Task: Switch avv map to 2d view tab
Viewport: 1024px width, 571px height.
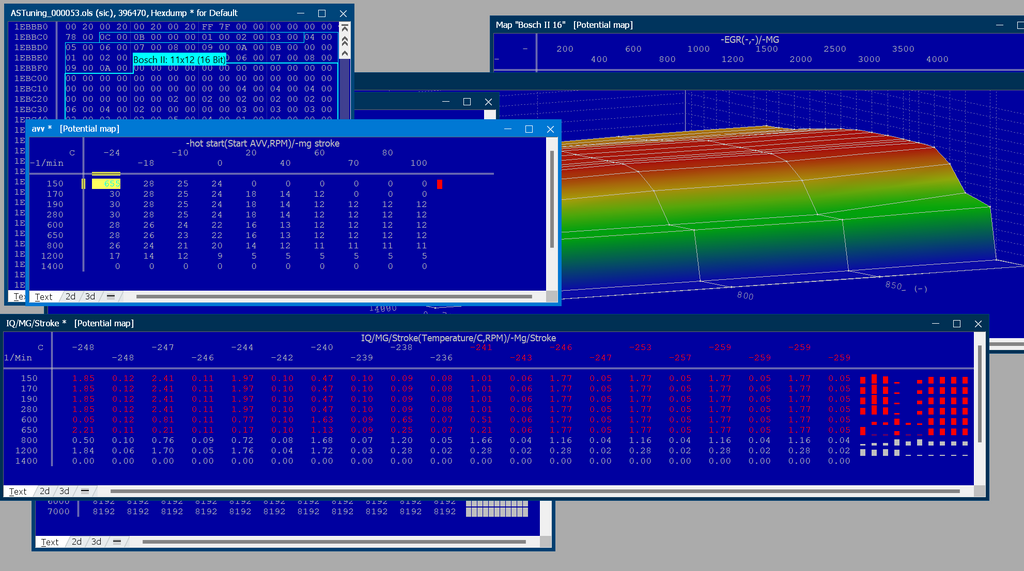Action: [x=70, y=297]
